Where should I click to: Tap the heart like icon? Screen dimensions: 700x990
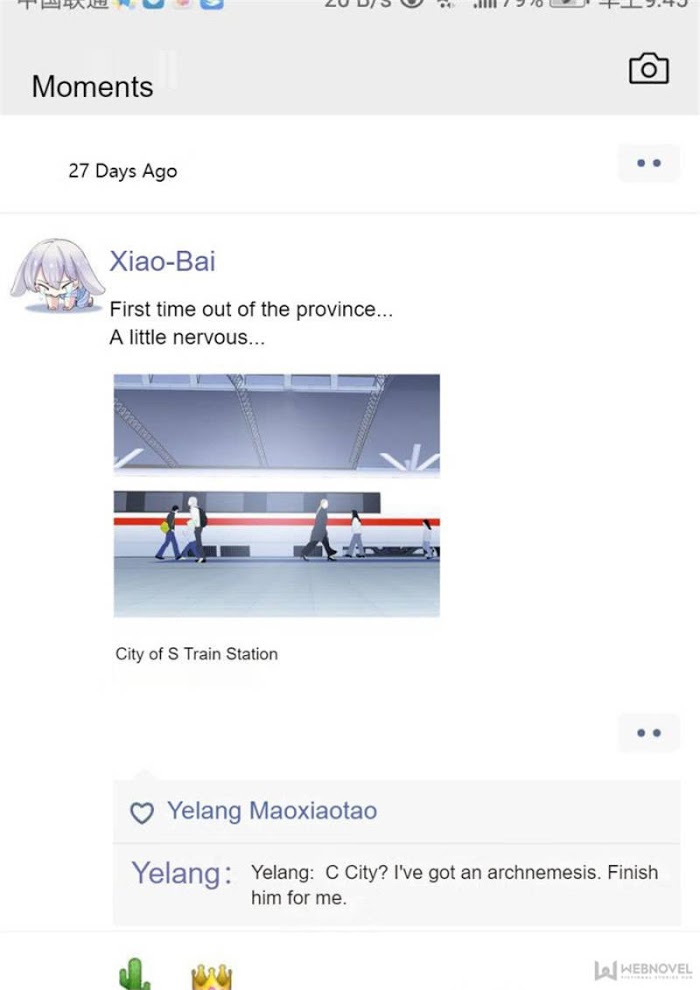coord(141,813)
